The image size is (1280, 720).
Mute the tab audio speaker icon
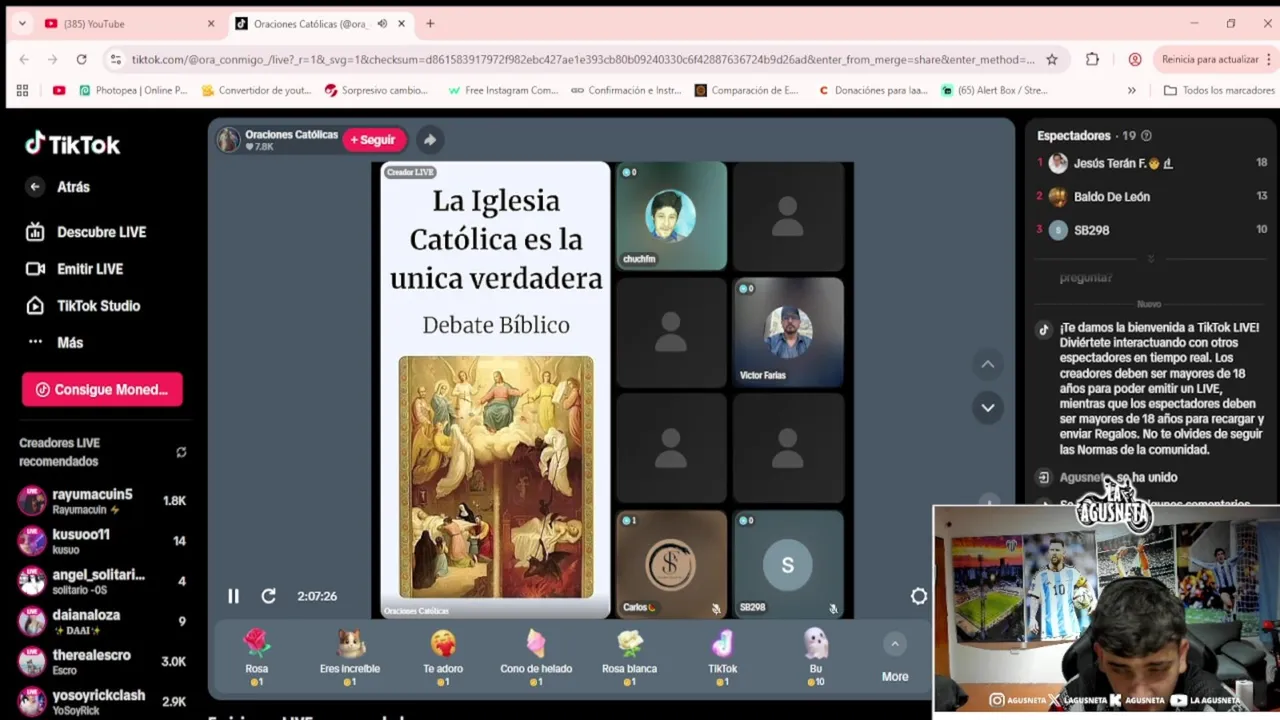click(382, 24)
